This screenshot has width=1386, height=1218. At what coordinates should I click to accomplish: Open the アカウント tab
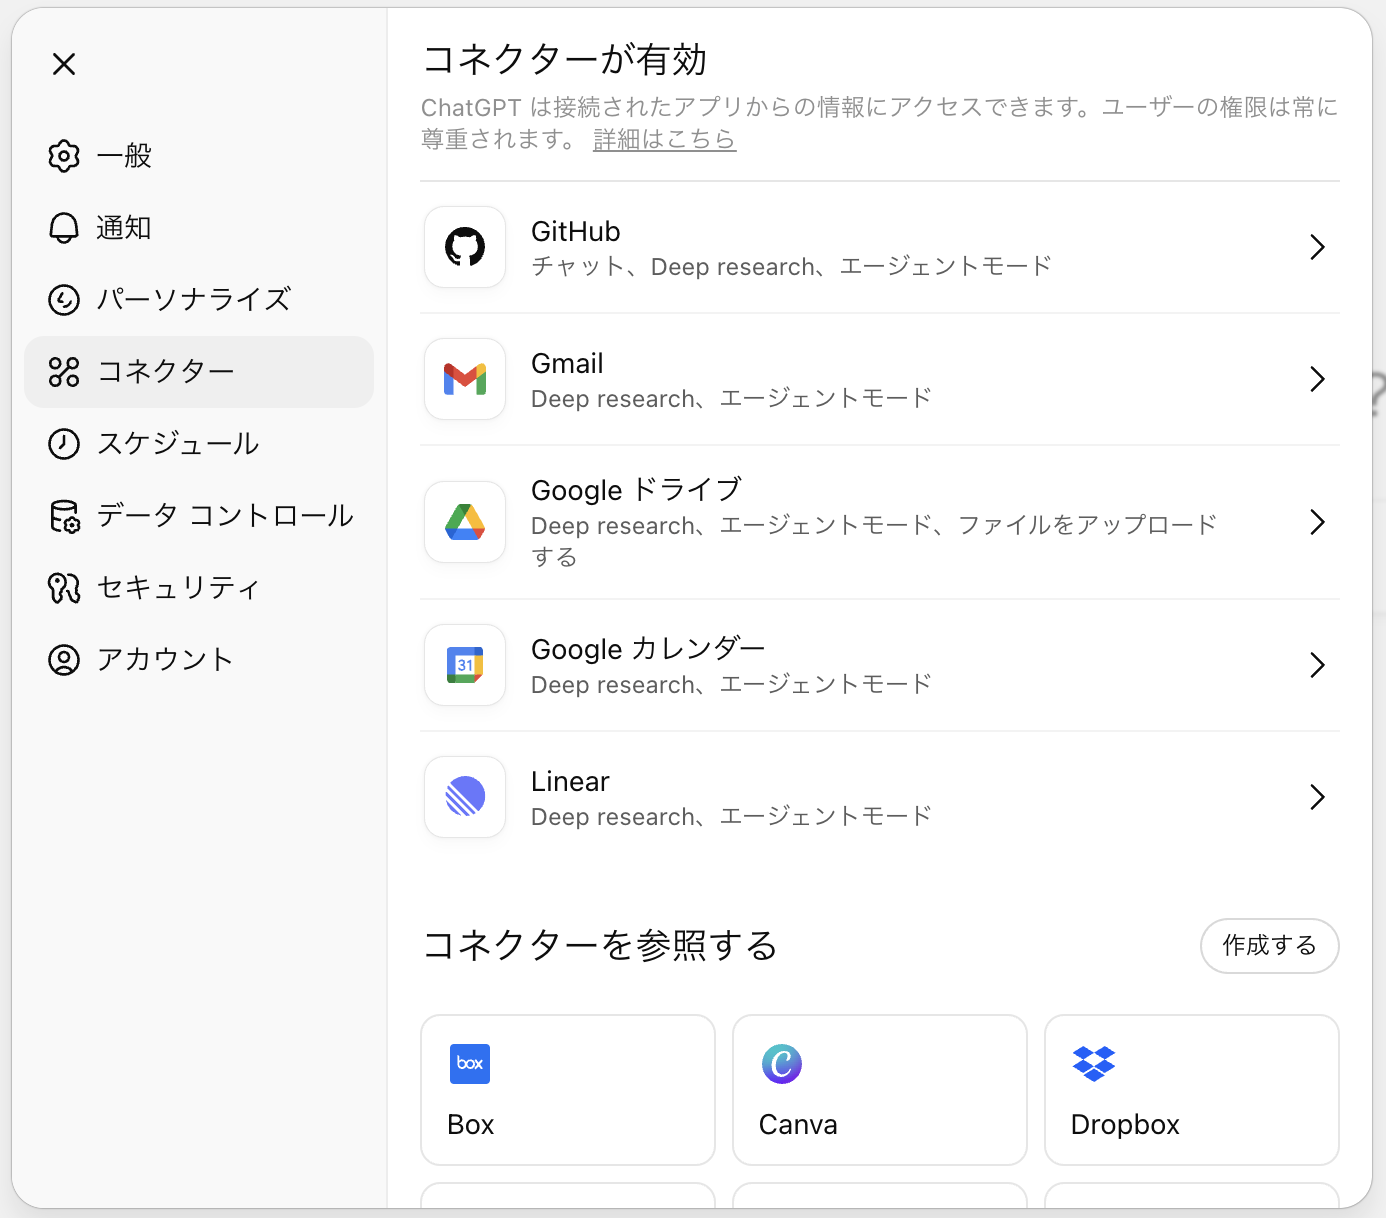click(x=199, y=660)
